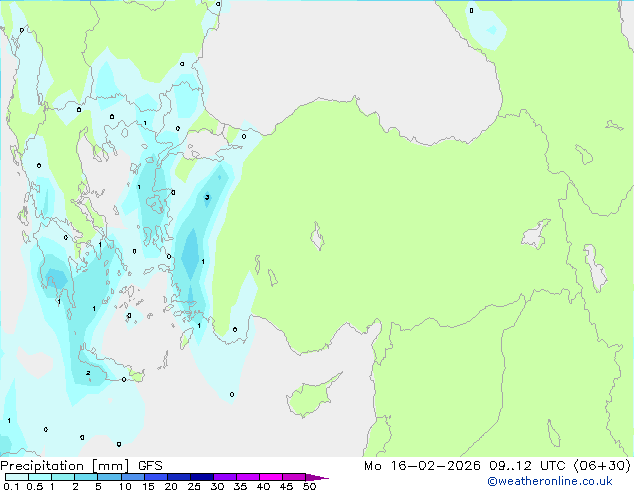
Task: Click the legend tick label '50'
Action: [309, 486]
